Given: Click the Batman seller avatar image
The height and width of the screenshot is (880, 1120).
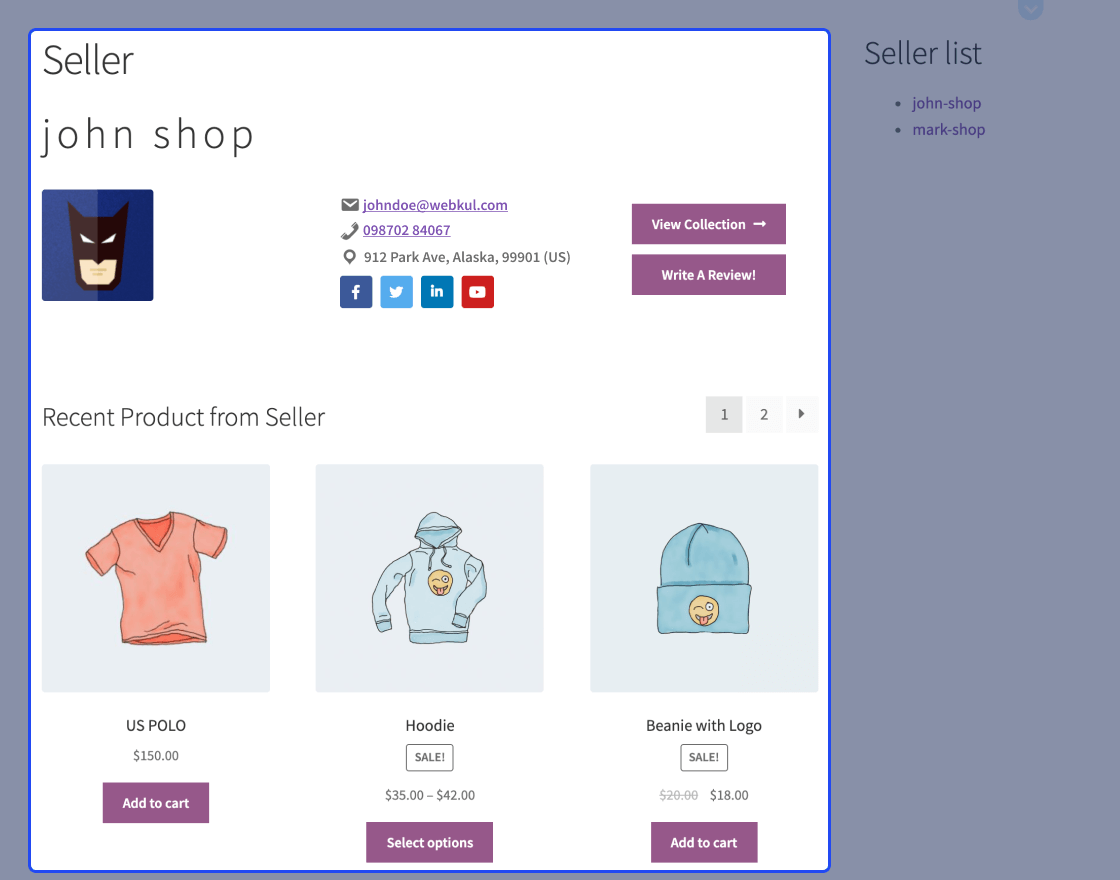Looking at the screenshot, I should coord(98,245).
